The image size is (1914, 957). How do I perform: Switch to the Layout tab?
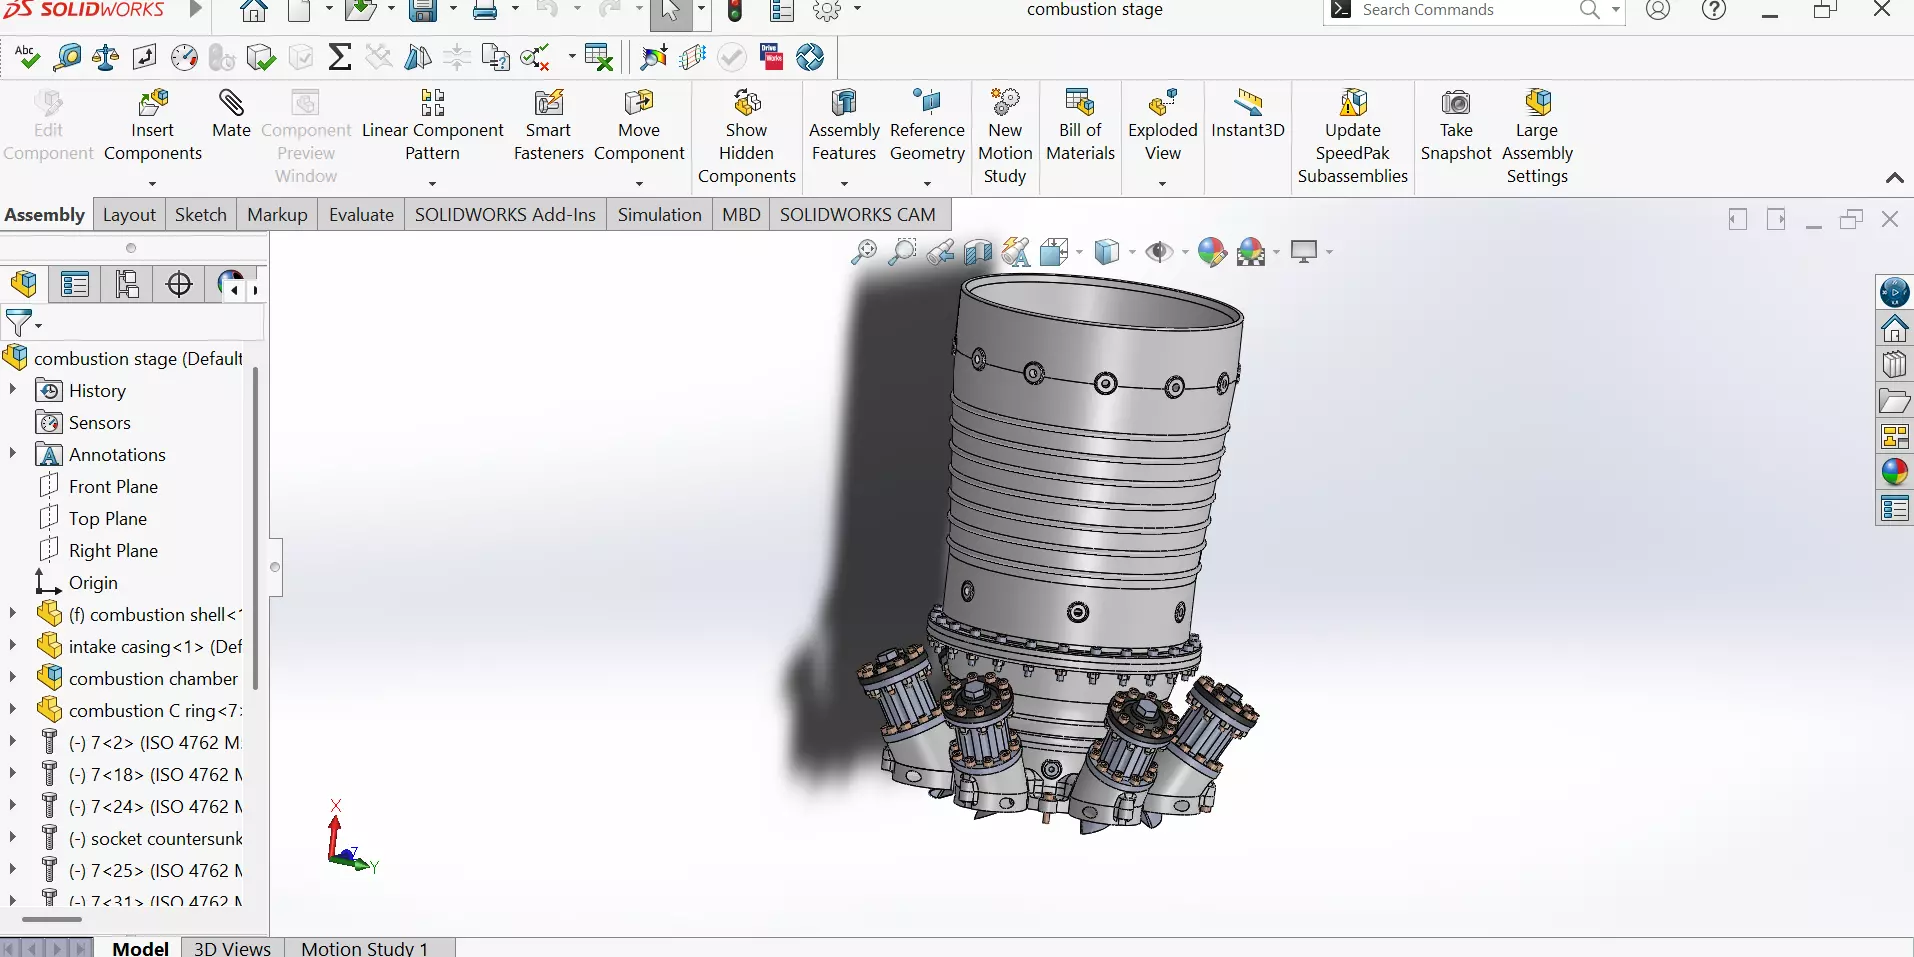click(x=129, y=215)
